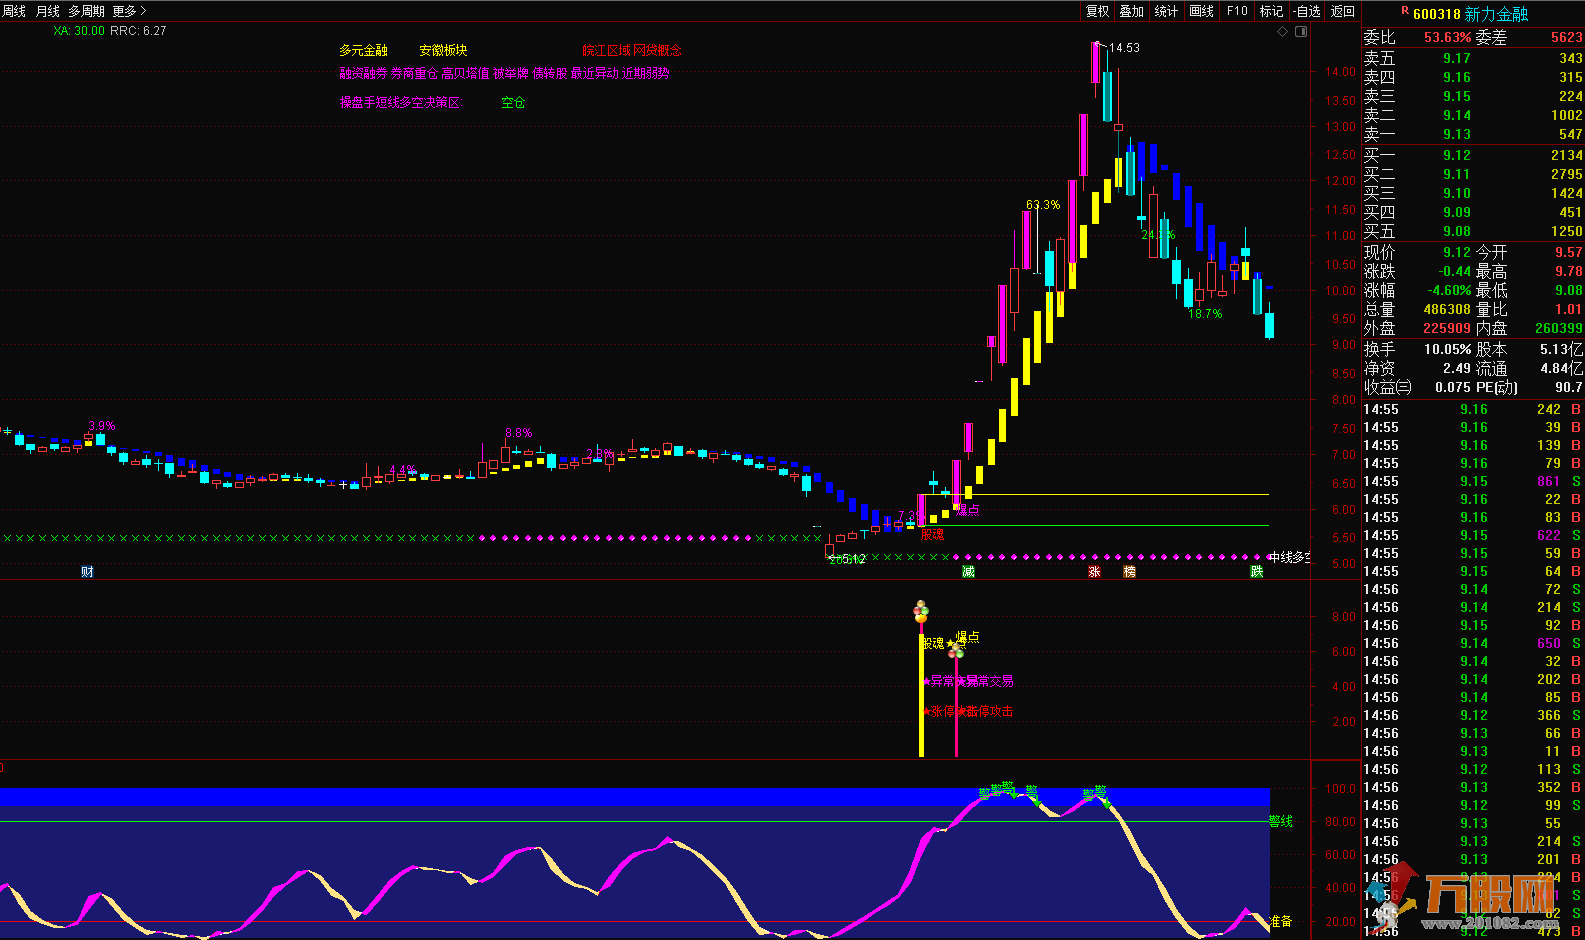1585x940 pixels.
Task: Open the 画线 drawing tools
Action: (1202, 11)
